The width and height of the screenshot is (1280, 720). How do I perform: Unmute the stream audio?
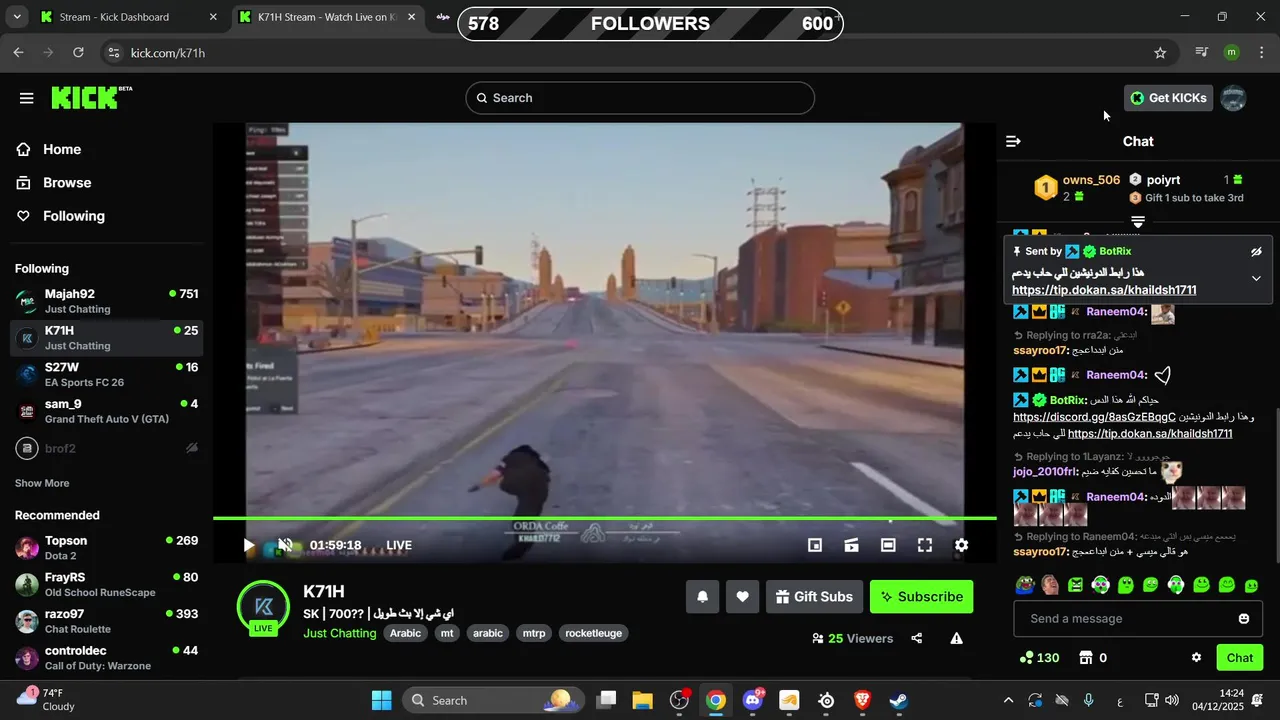285,545
